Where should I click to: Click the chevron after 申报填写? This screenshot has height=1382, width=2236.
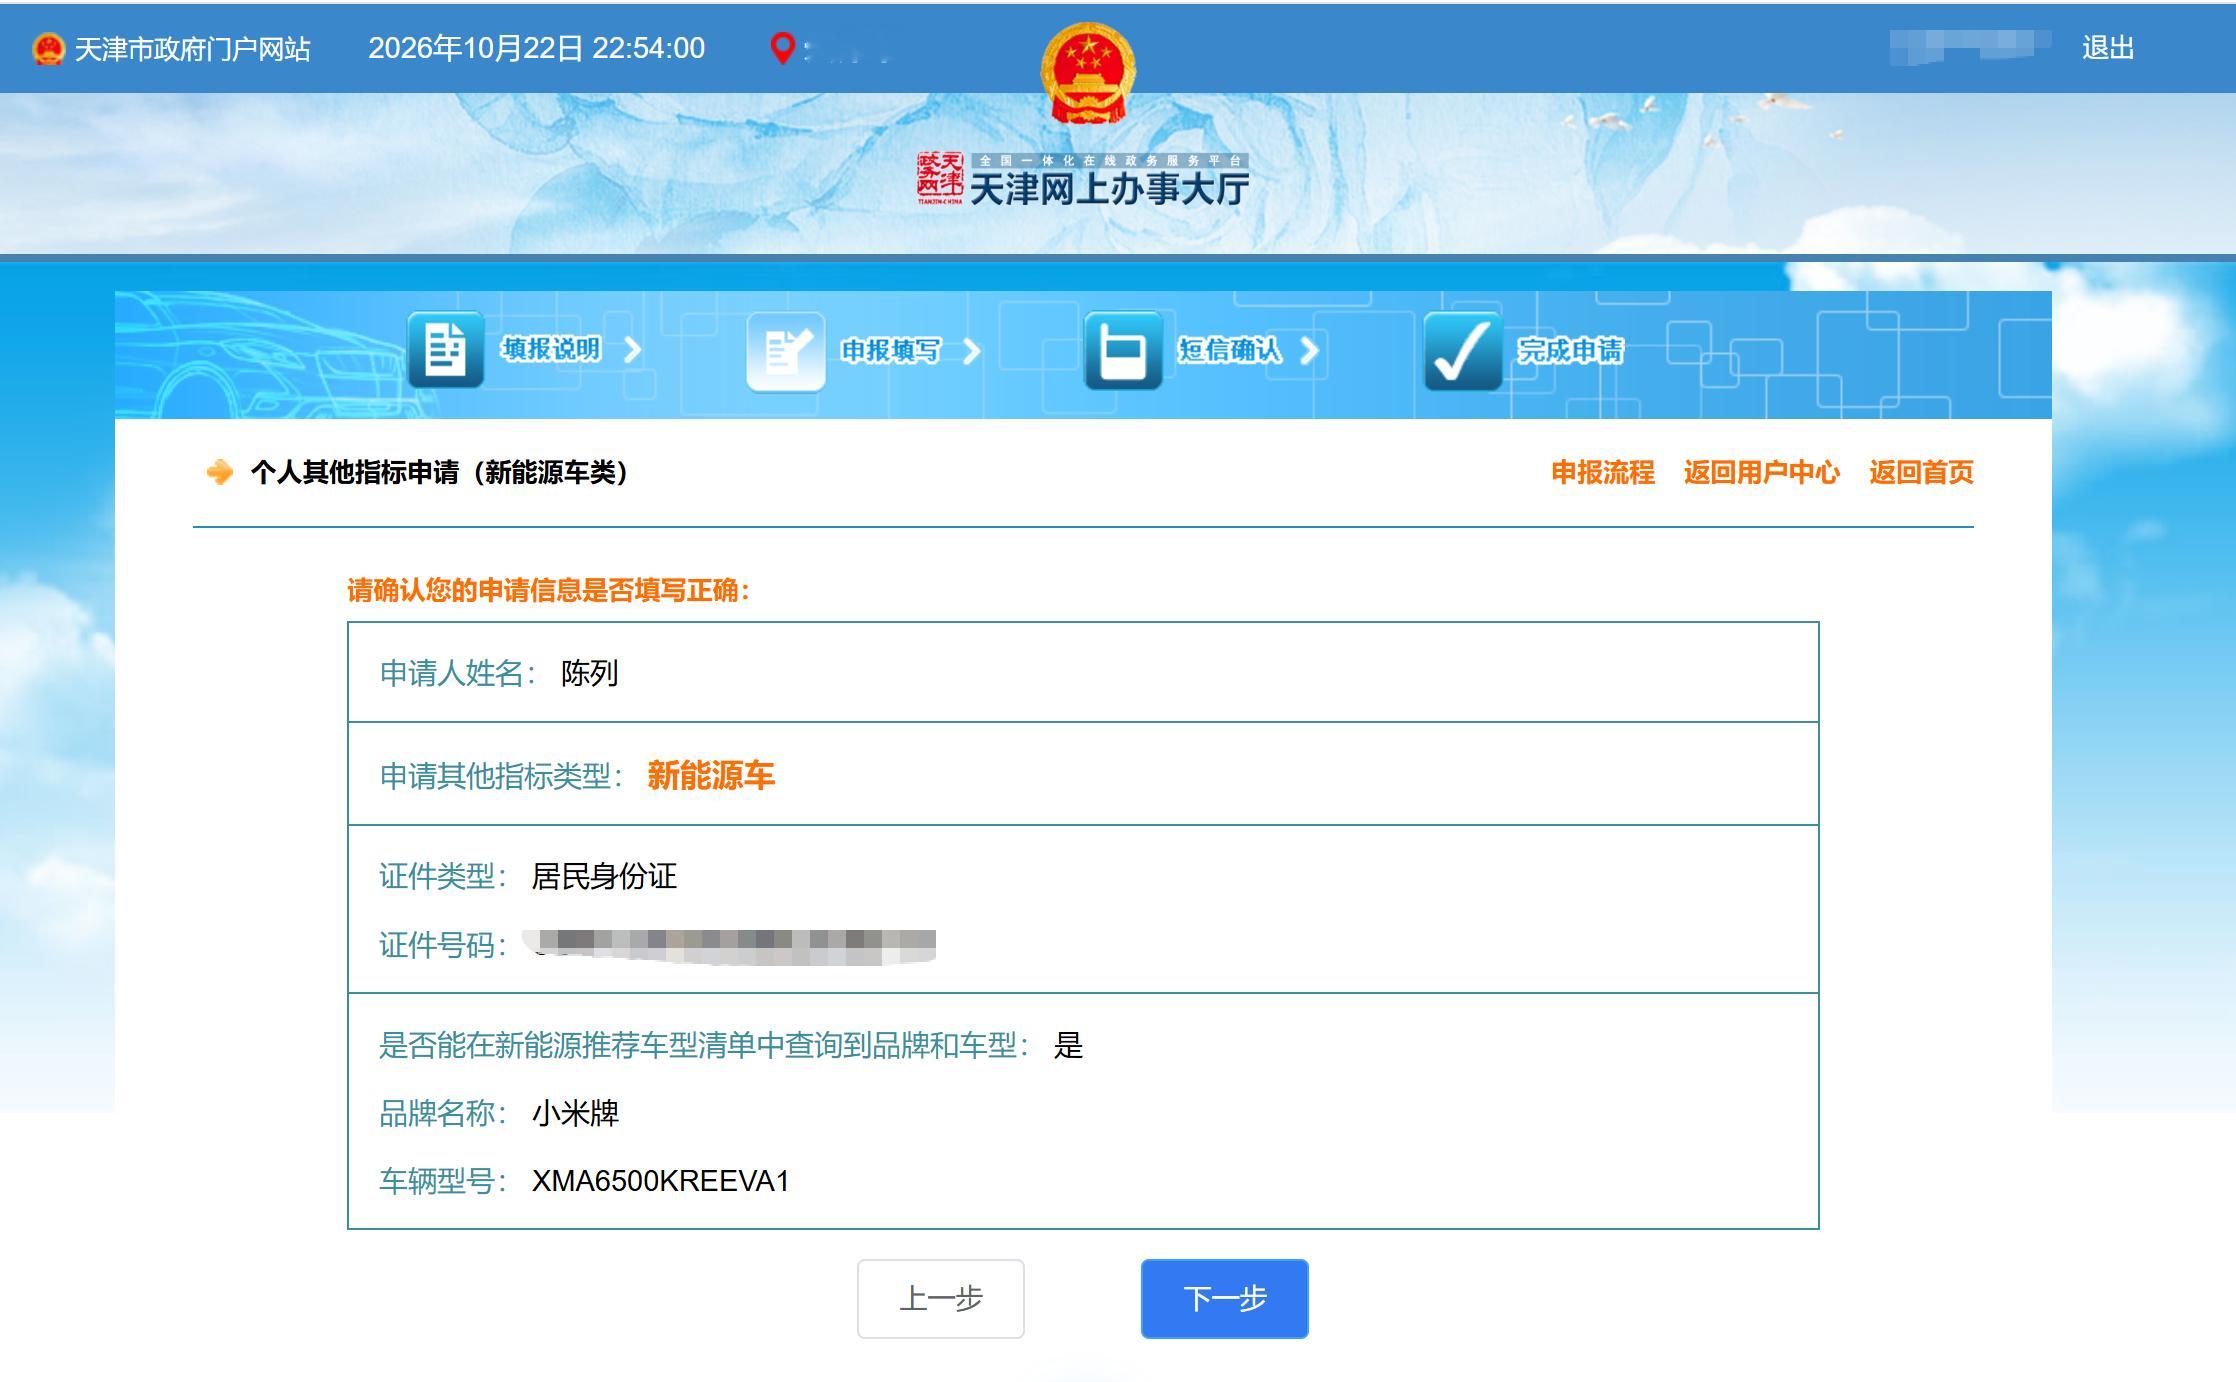[971, 351]
